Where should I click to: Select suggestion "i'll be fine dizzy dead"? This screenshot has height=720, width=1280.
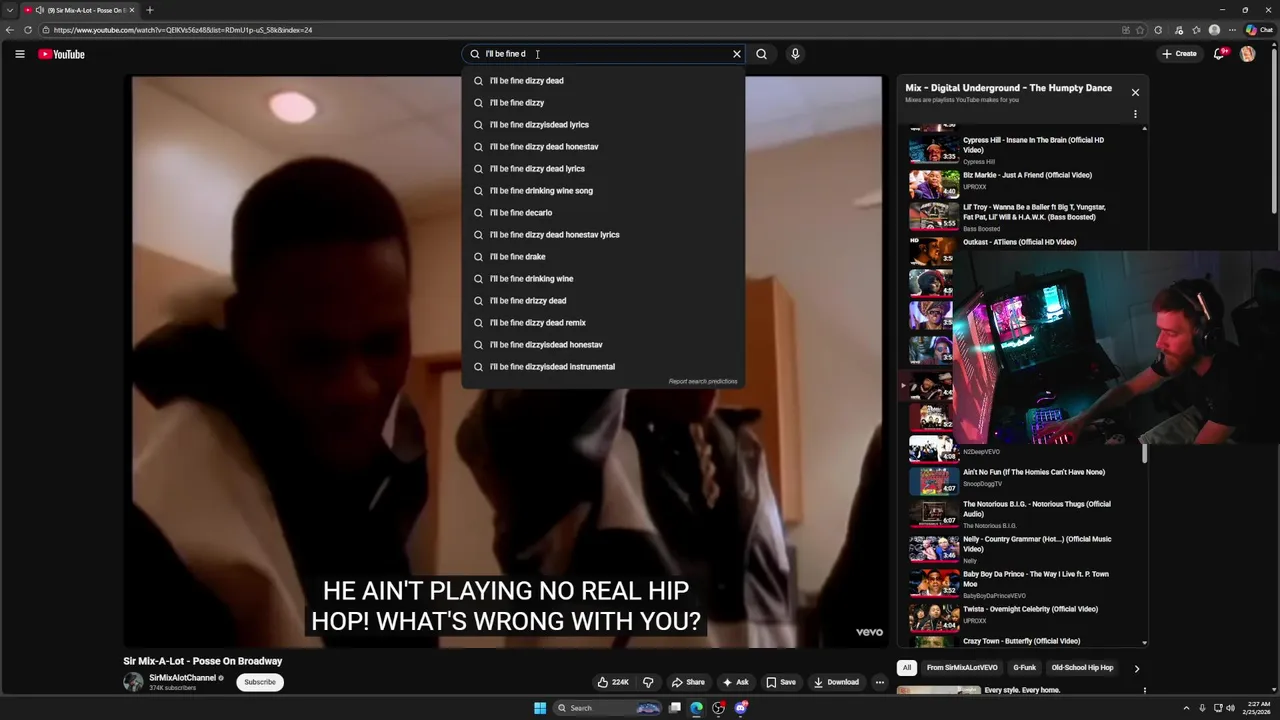tap(603, 81)
